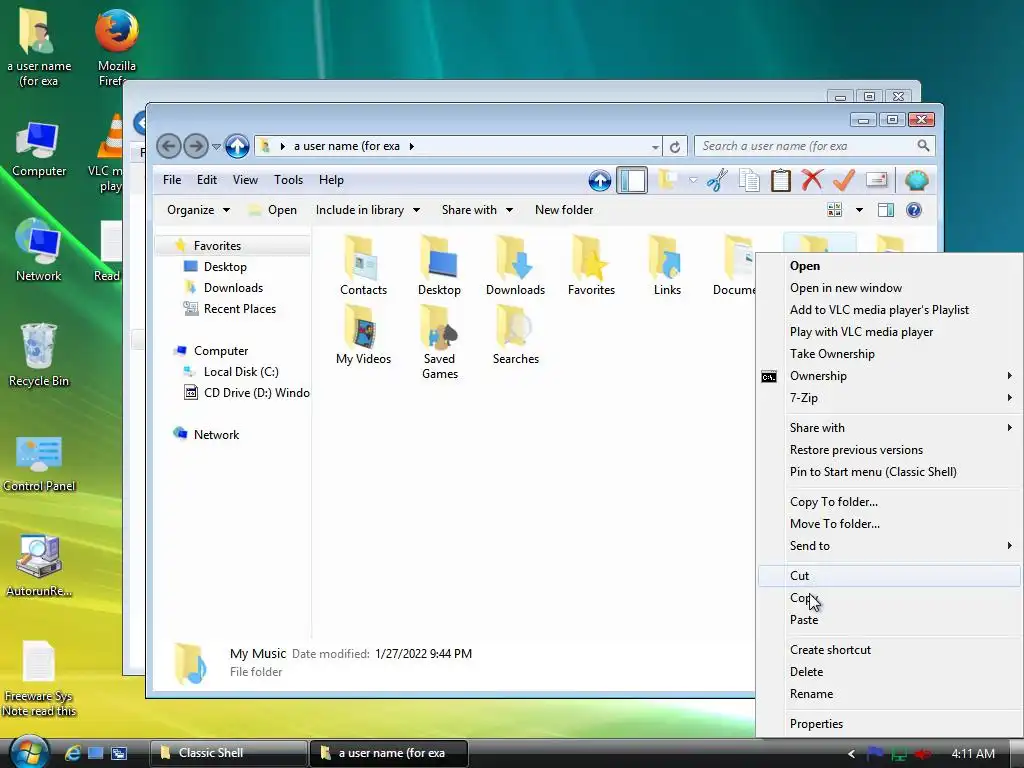Change your view icon button

tap(835, 210)
